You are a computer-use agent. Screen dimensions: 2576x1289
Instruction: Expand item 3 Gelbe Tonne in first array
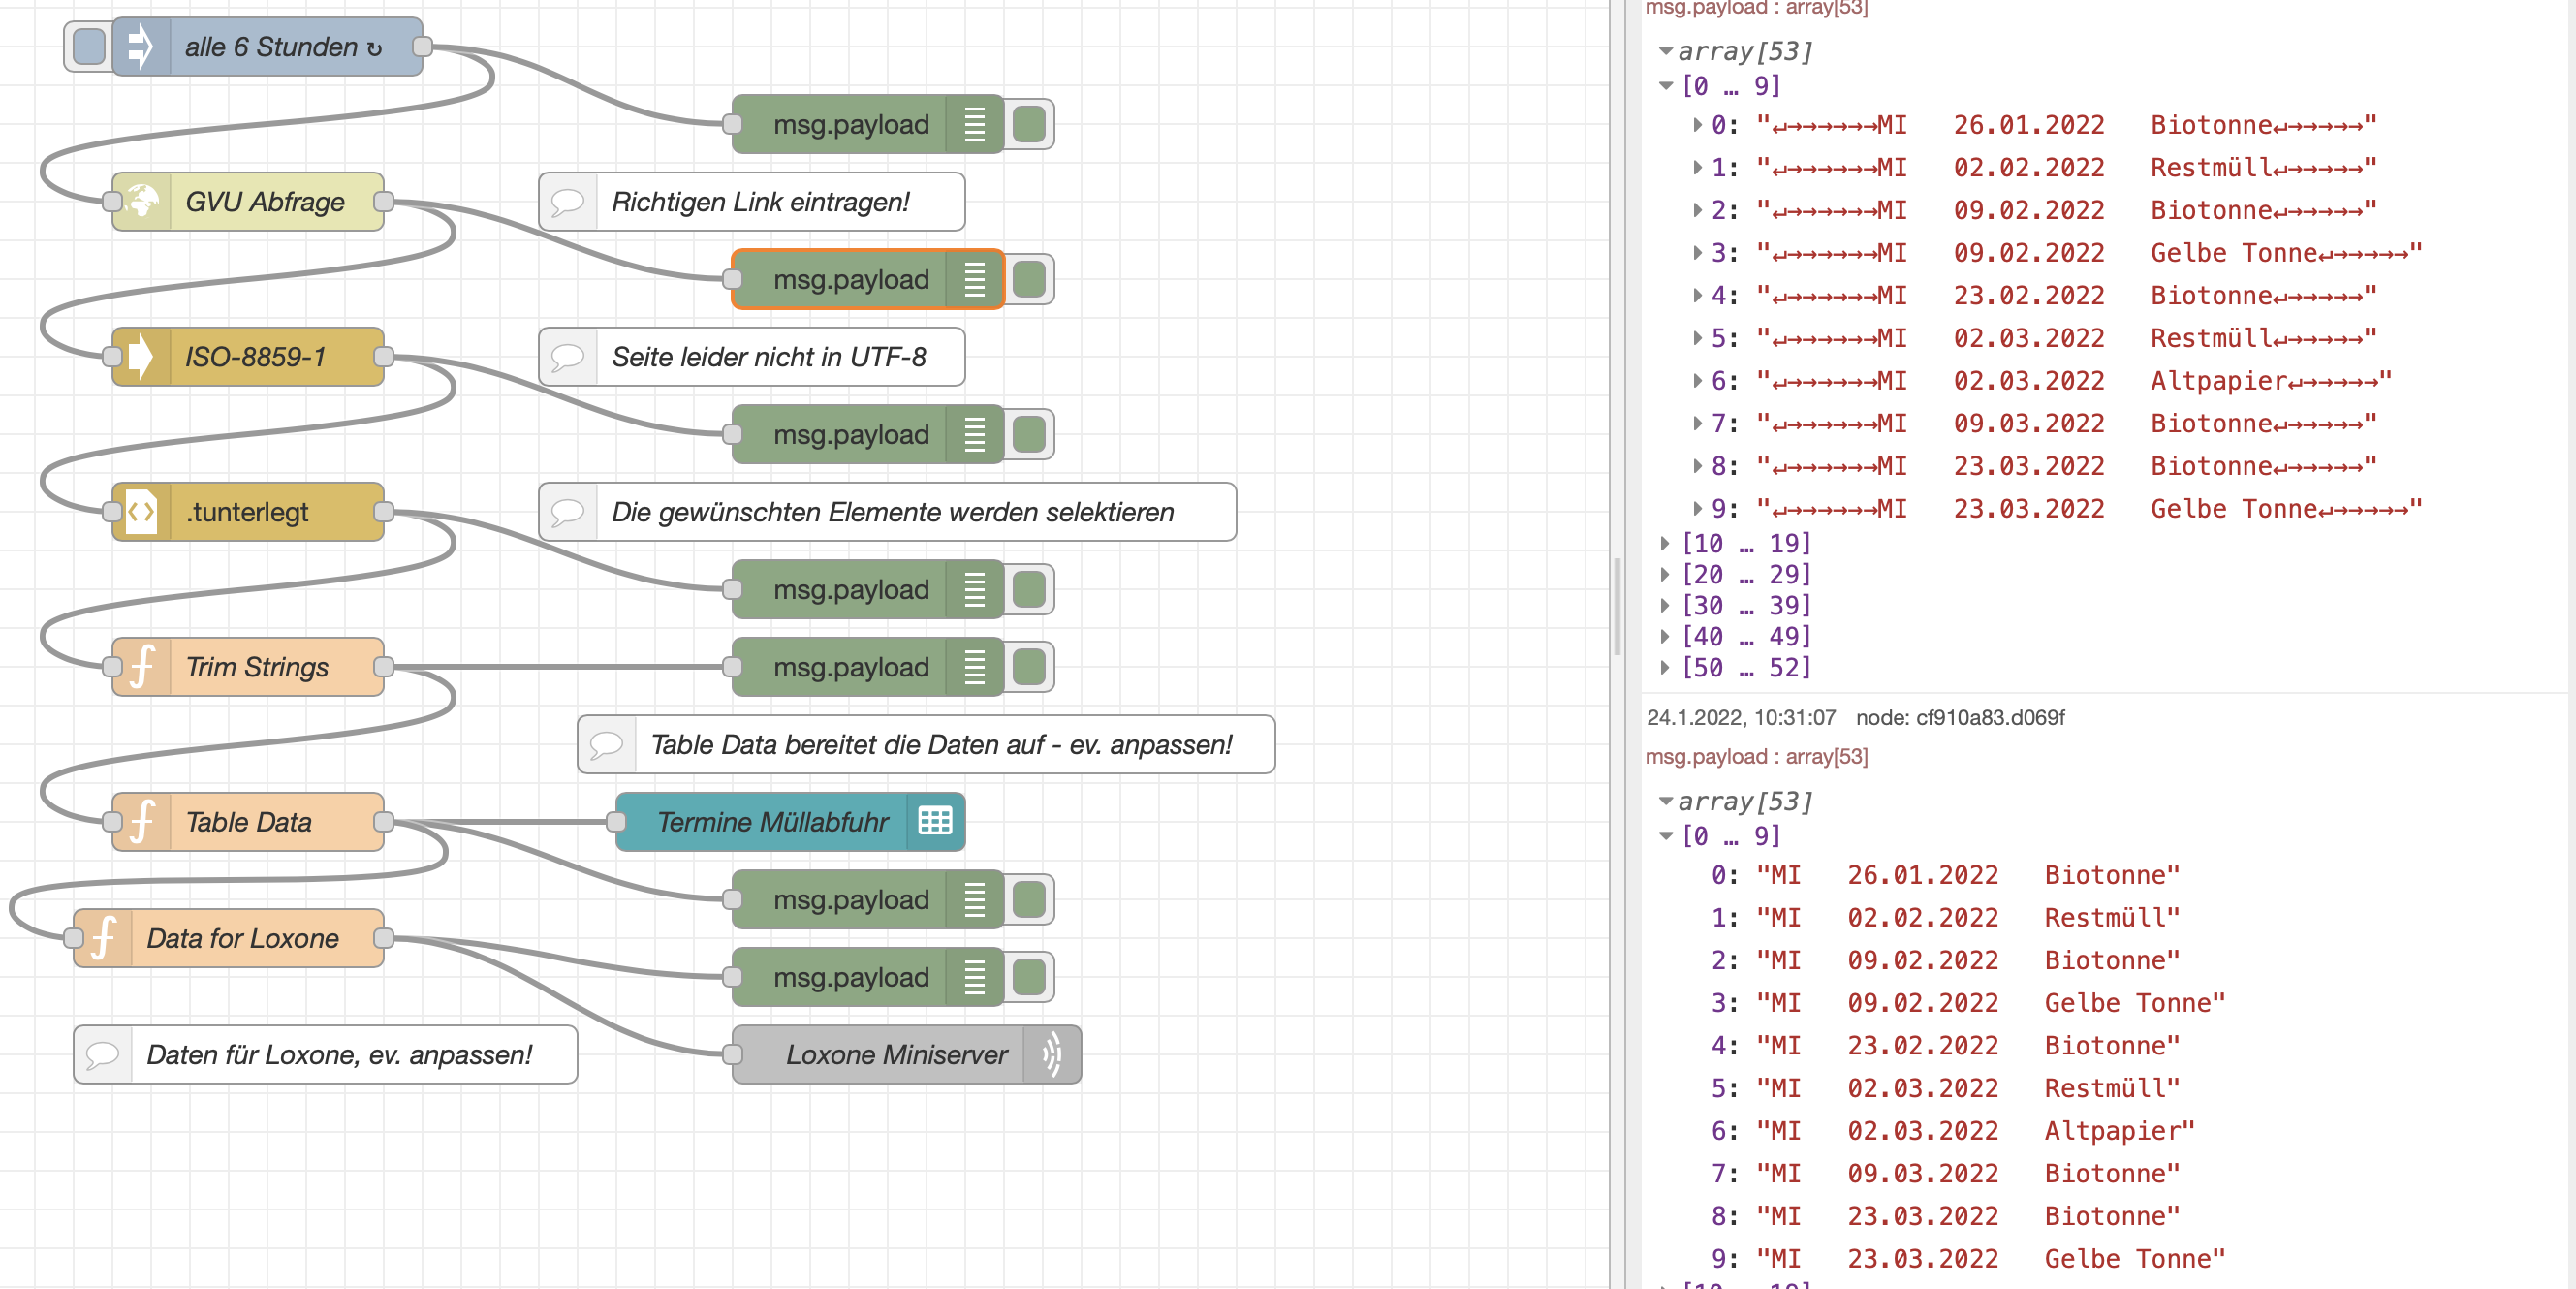pos(1697,253)
